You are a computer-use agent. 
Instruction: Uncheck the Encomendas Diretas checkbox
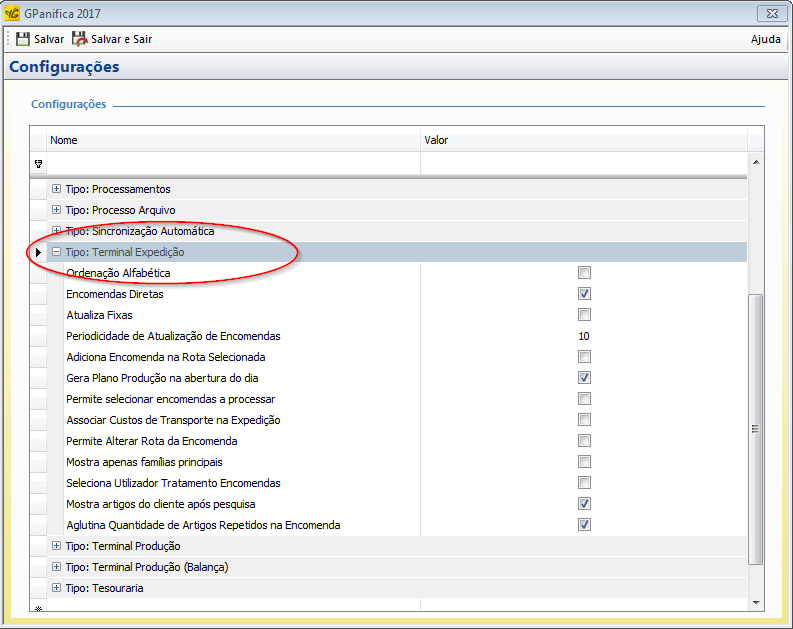coord(584,294)
